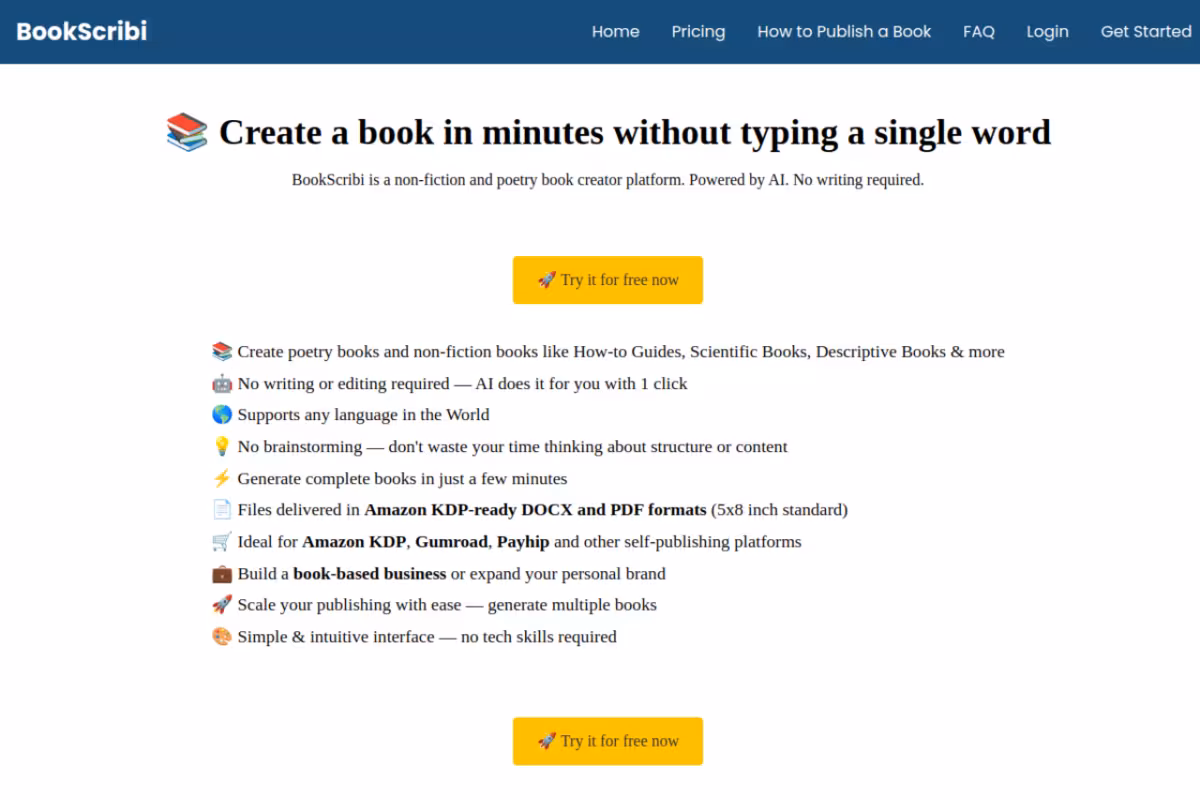This screenshot has width=1200, height=800.
Task: Click the text No brainstorming
Action: [300, 447]
